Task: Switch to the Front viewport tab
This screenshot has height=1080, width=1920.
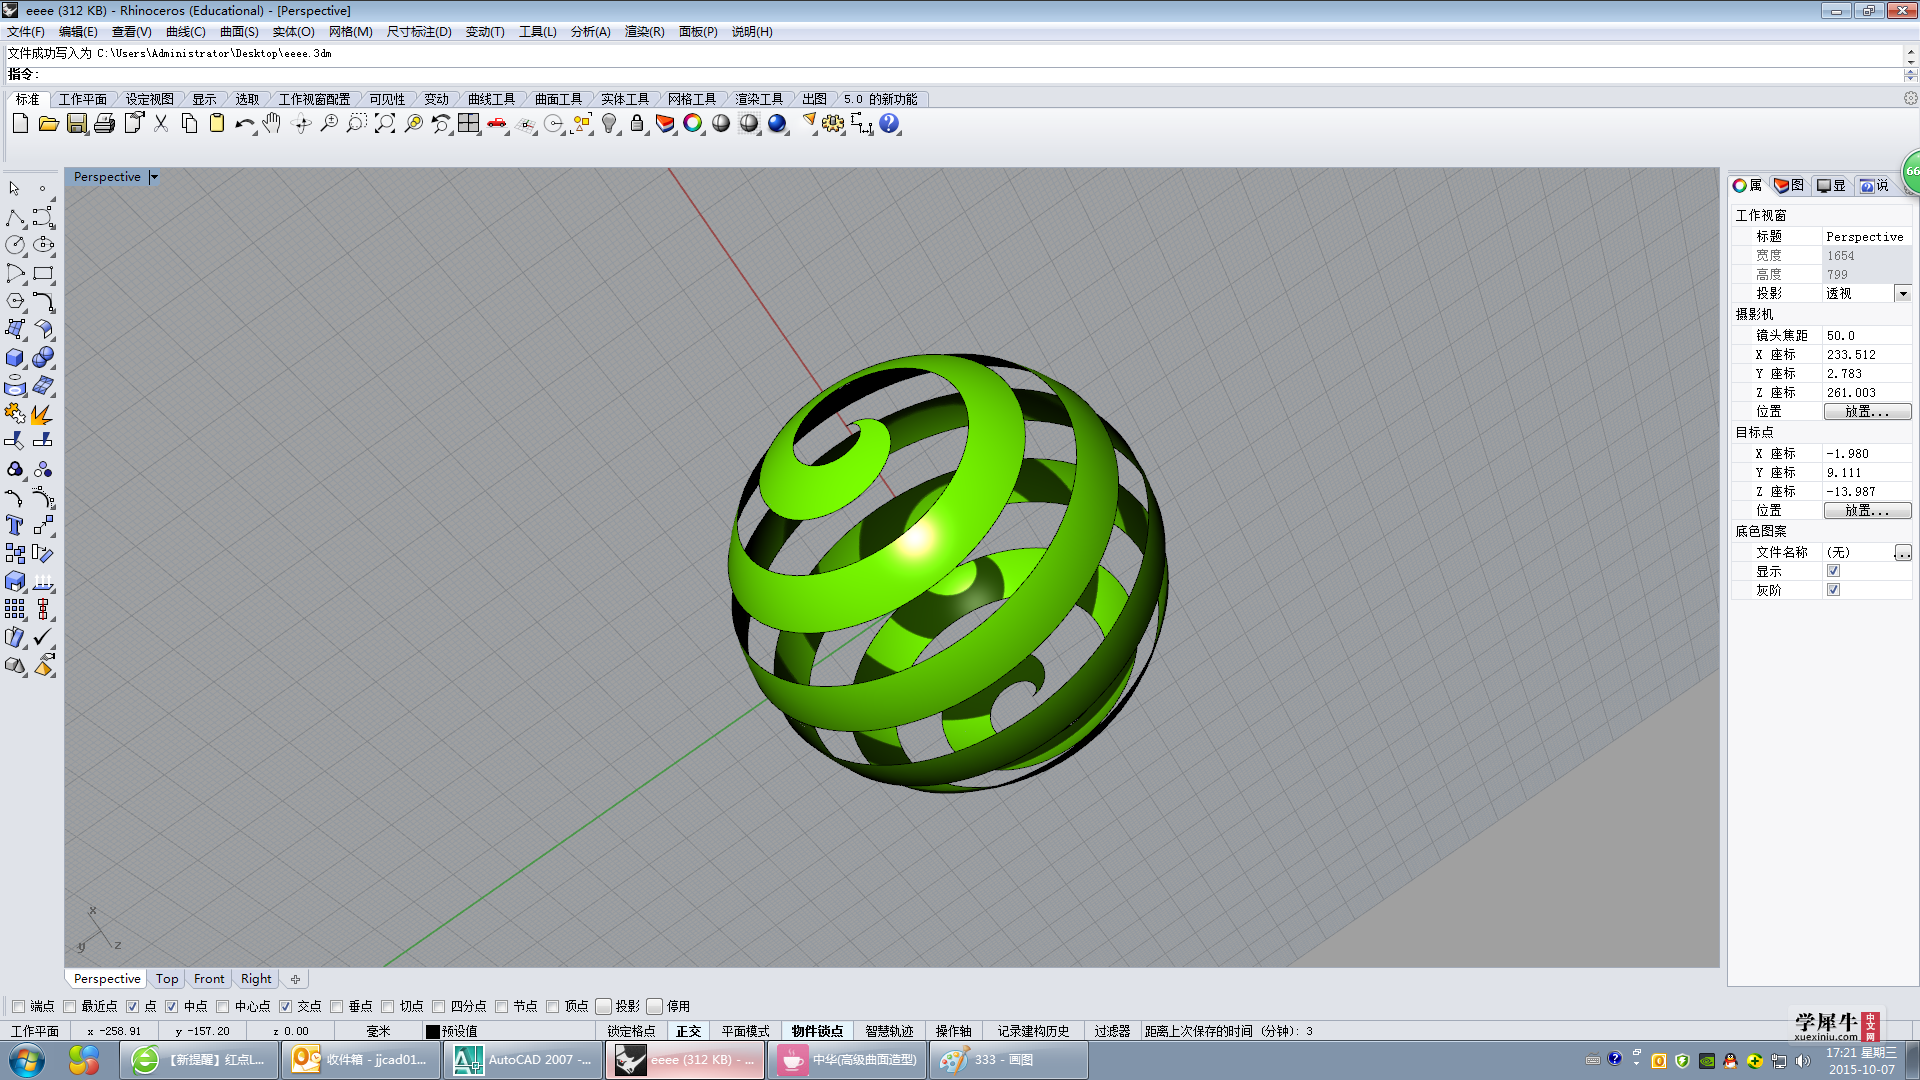Action: click(209, 979)
